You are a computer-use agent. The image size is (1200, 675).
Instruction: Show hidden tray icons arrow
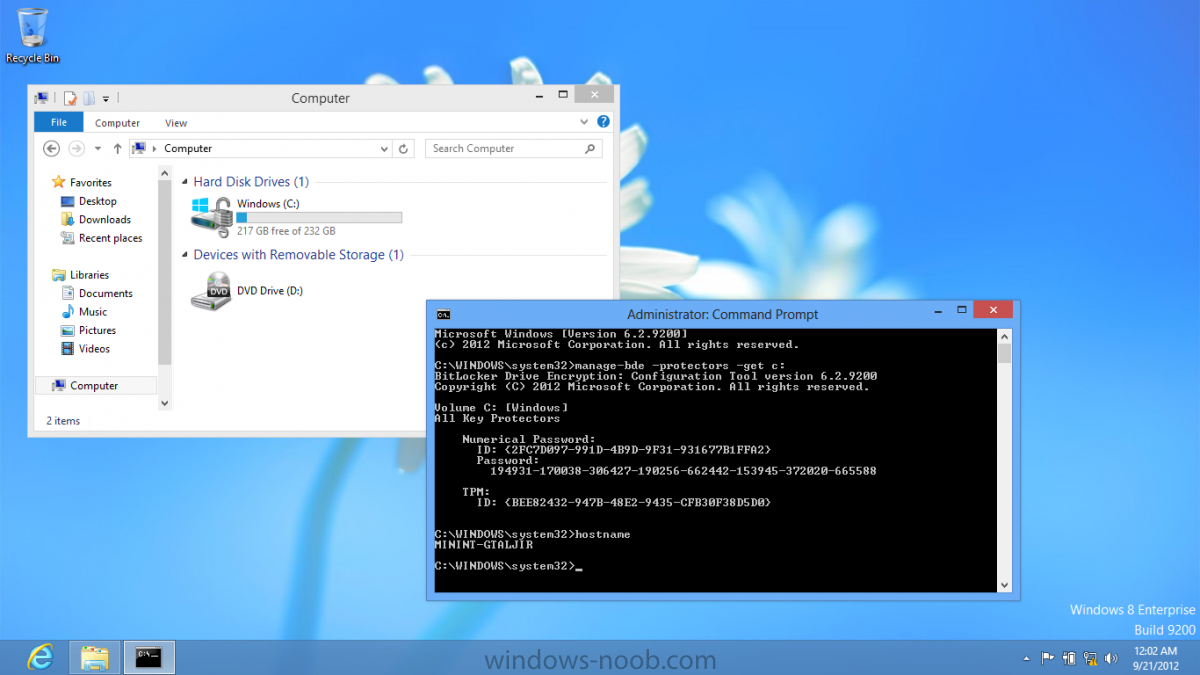[1027, 659]
